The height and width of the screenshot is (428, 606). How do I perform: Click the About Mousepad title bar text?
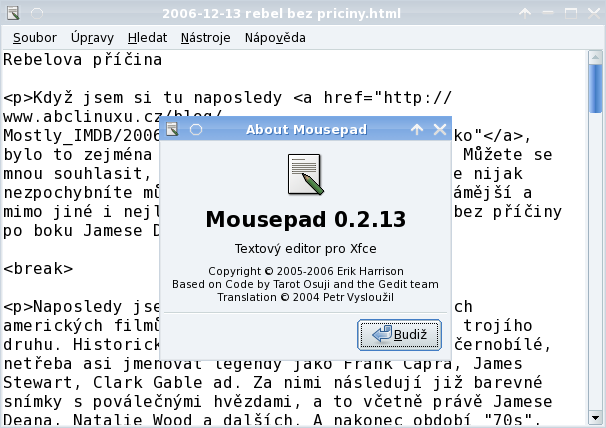coord(306,130)
